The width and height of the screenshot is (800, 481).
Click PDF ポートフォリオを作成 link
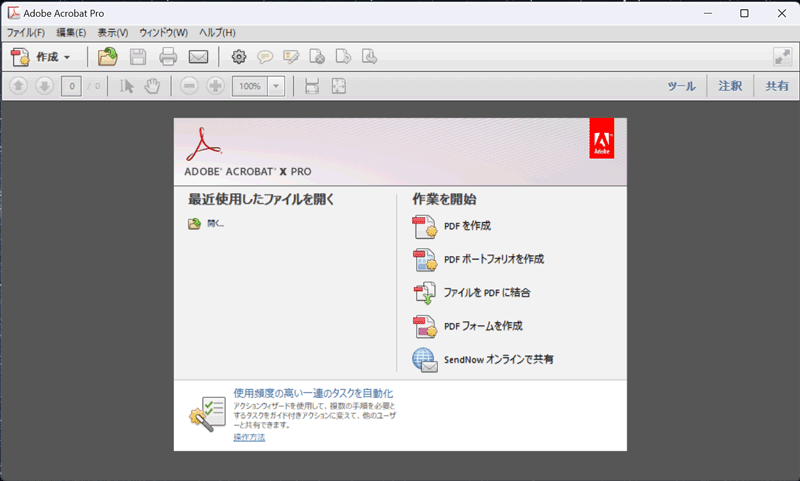[494, 259]
